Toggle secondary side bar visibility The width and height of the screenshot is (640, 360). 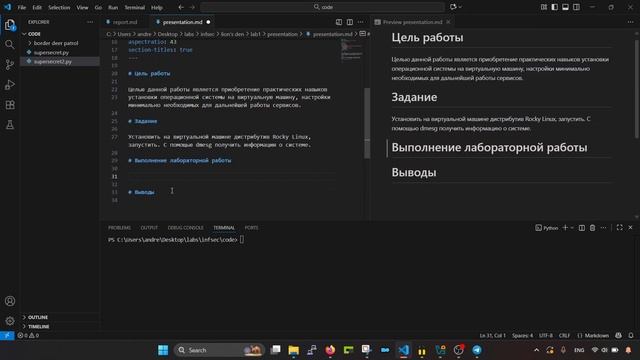(x=576, y=7)
